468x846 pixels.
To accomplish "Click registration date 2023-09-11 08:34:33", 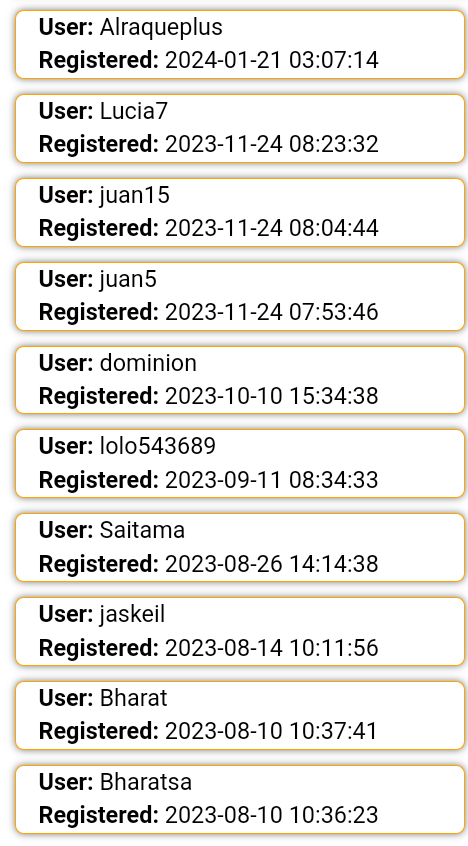I will [x=272, y=480].
